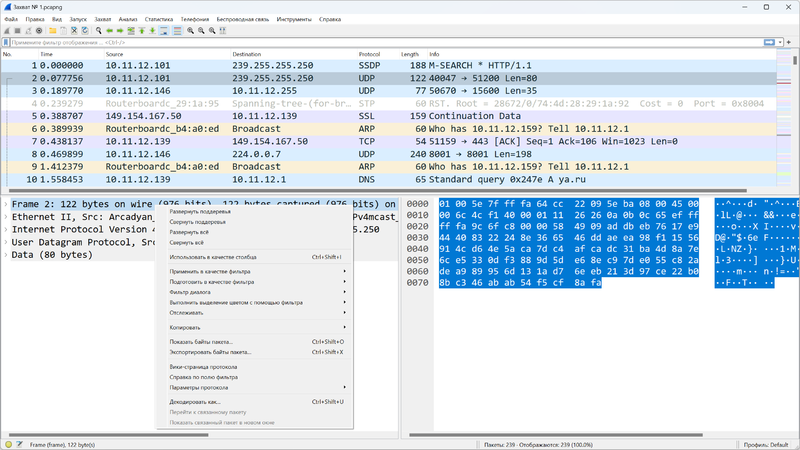The width and height of the screenshot is (800, 450).
Task: Zoom out the main window text
Action: coord(201,31)
